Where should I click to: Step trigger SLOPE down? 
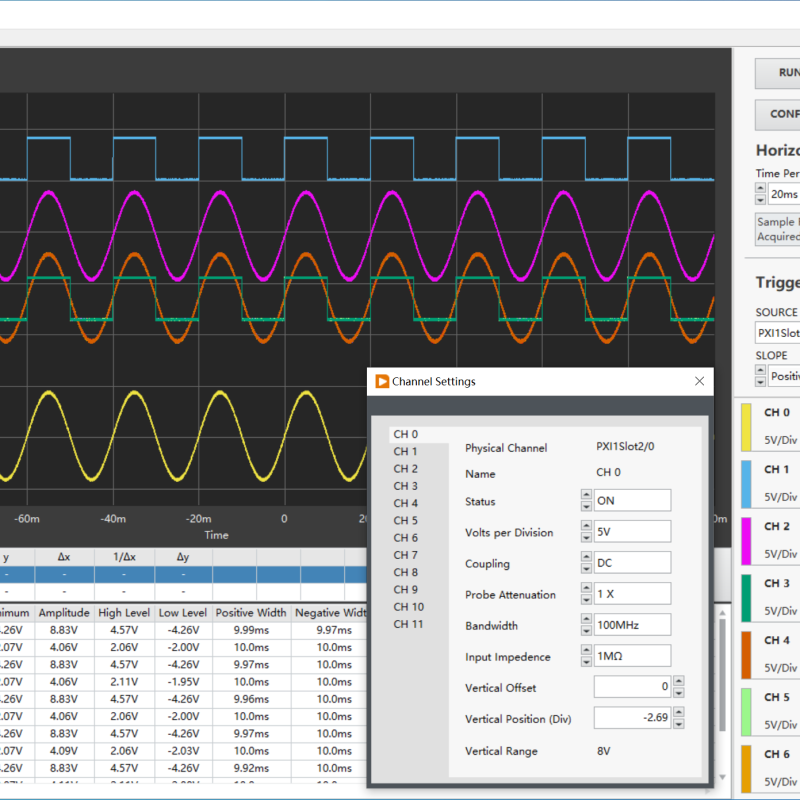click(x=760, y=382)
